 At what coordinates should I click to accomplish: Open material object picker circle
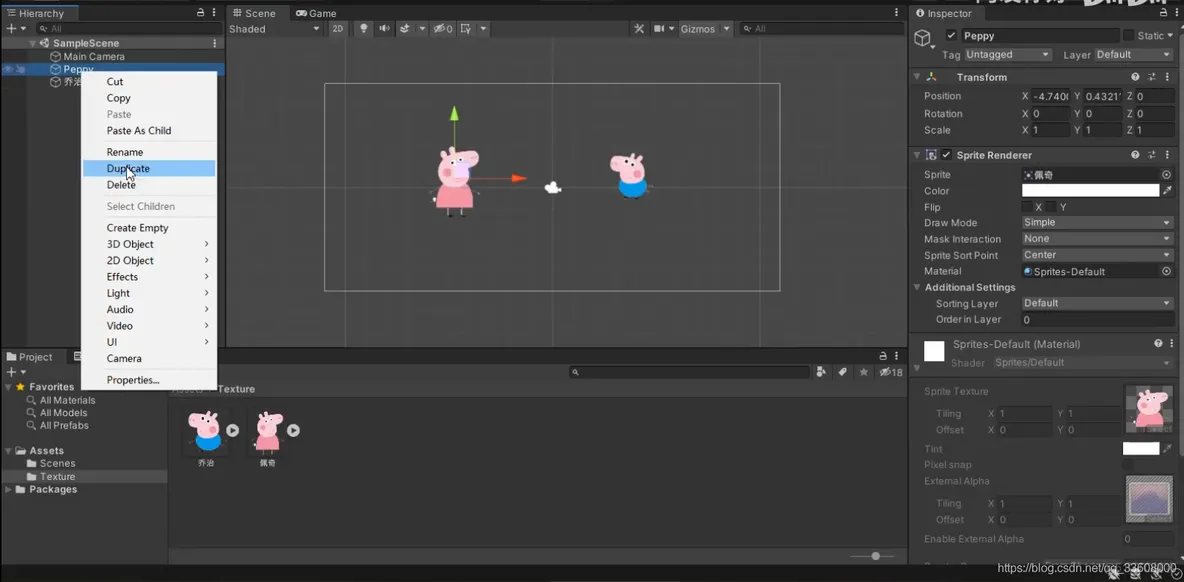pyautogui.click(x=1166, y=271)
